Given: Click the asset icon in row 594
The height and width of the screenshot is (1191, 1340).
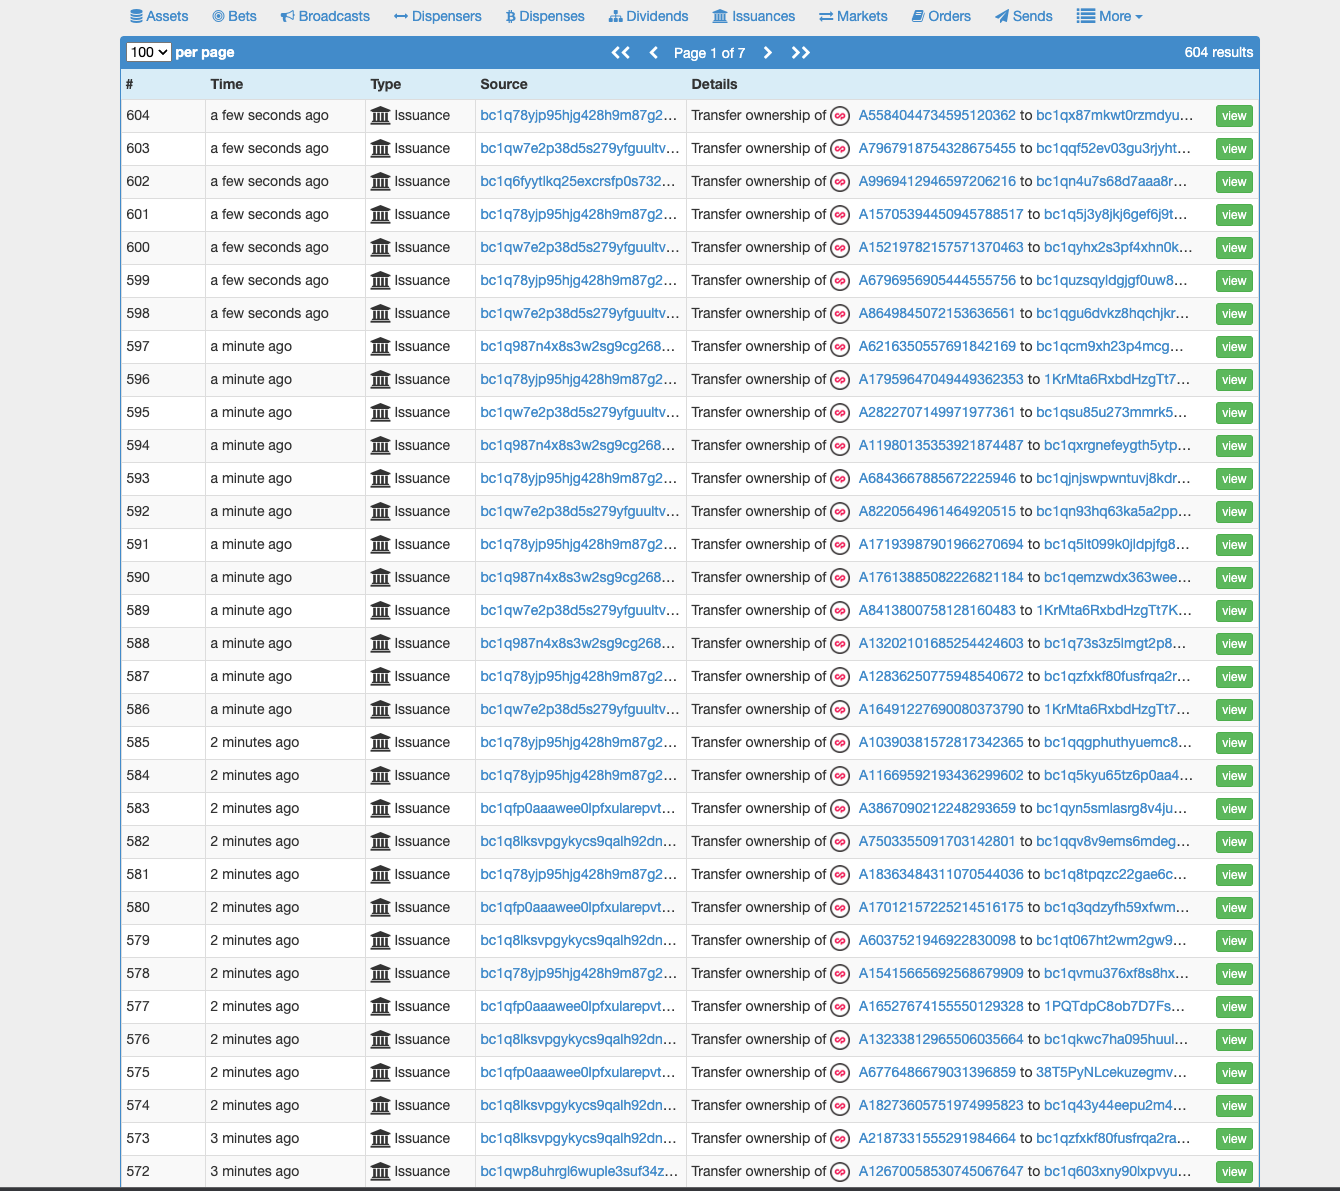Looking at the screenshot, I should tap(840, 446).
